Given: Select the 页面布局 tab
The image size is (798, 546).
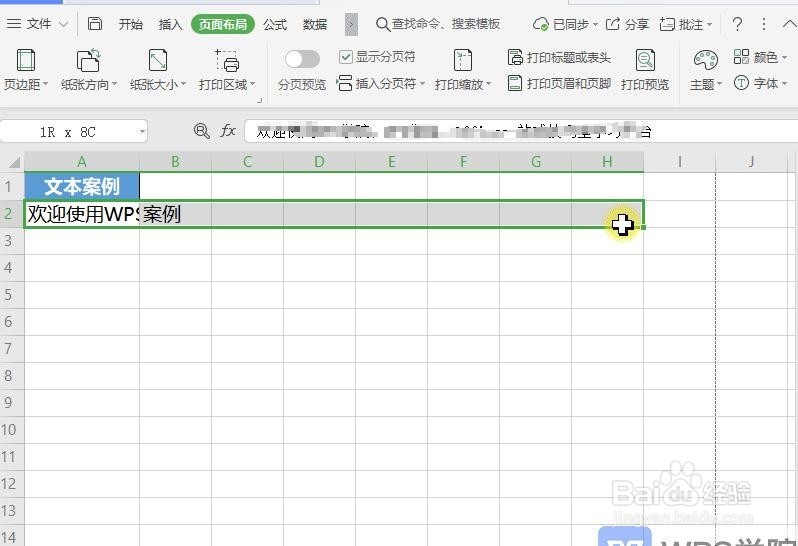Looking at the screenshot, I should point(223,24).
